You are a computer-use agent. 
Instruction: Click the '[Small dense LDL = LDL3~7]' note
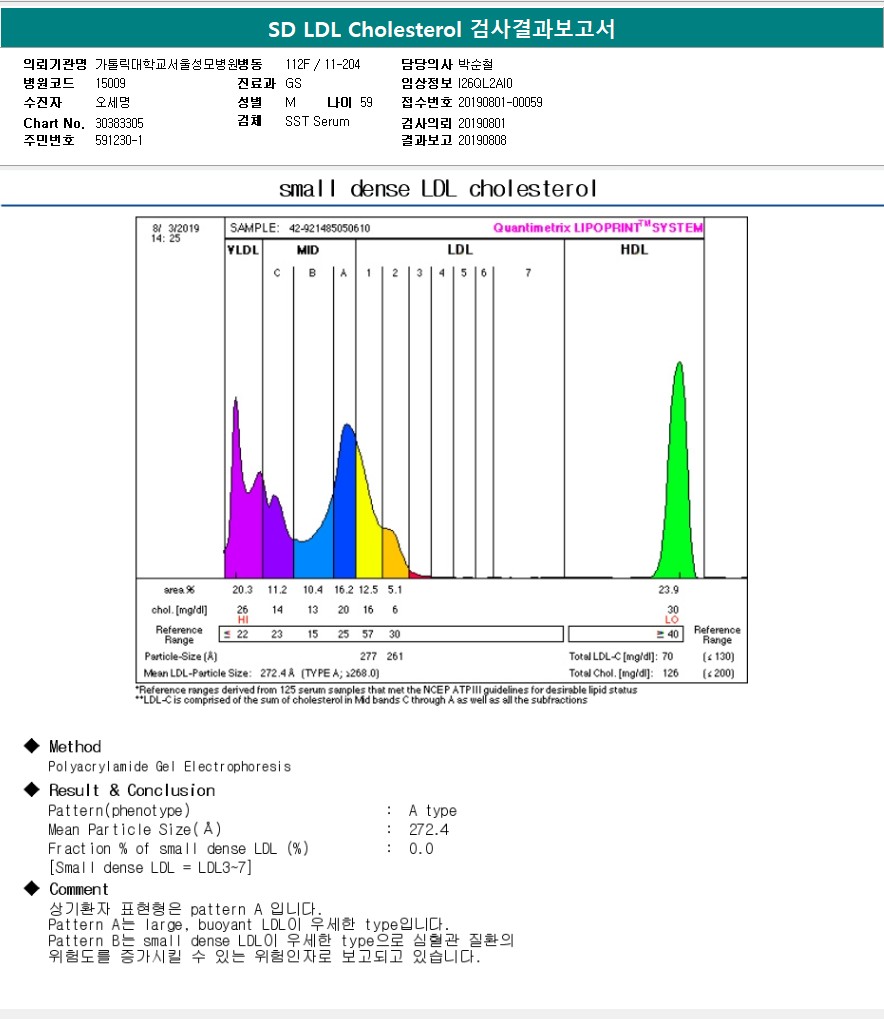150,868
